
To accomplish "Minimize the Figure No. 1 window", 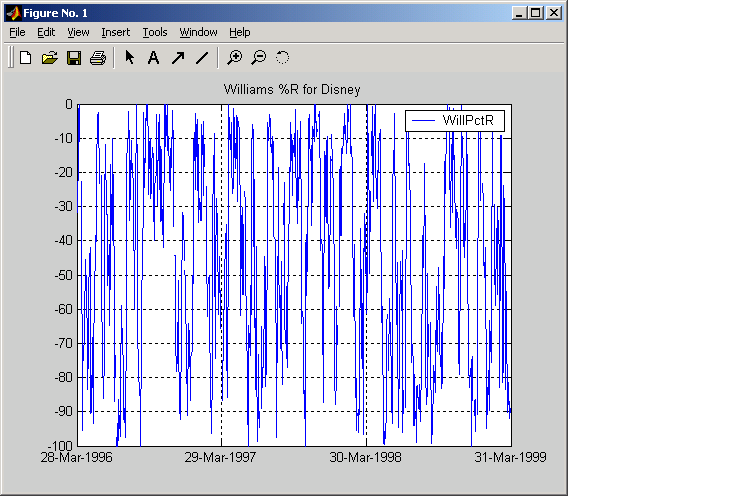I will pos(519,13).
